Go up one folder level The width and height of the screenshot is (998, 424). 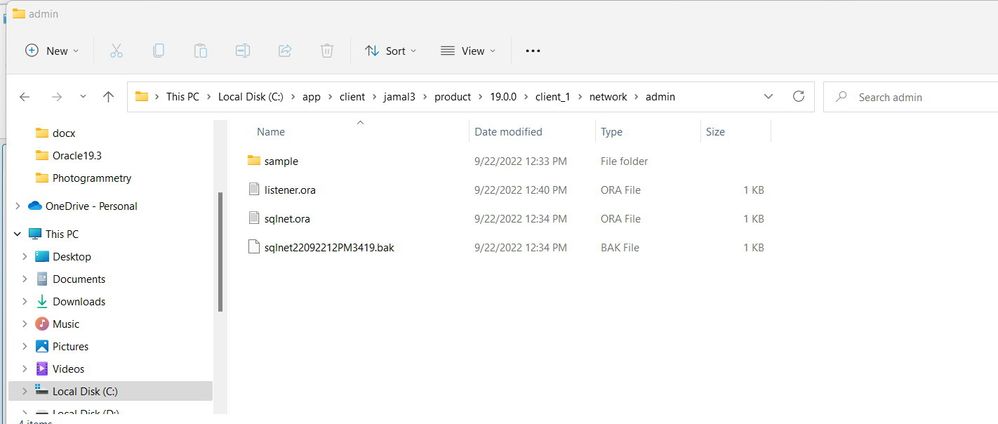108,97
